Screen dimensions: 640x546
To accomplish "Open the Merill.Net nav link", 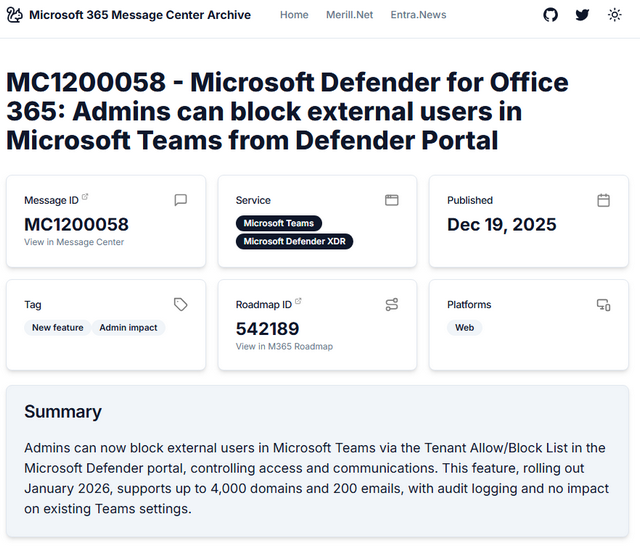I will pyautogui.click(x=349, y=15).
